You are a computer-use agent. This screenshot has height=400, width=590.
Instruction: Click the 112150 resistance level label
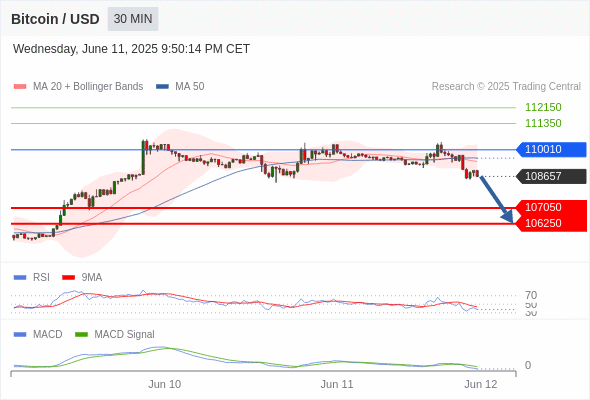coord(543,107)
